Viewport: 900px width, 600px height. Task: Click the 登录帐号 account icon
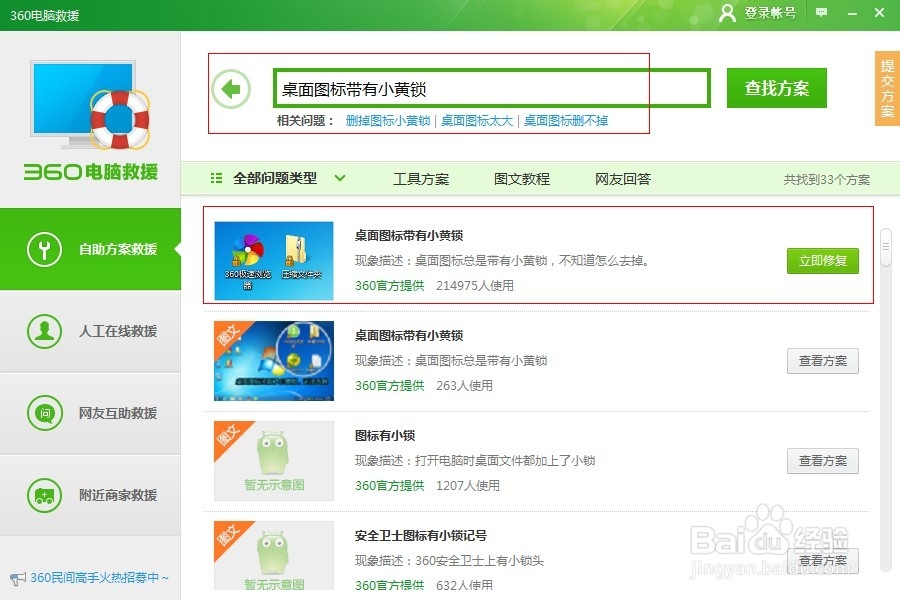pos(727,15)
